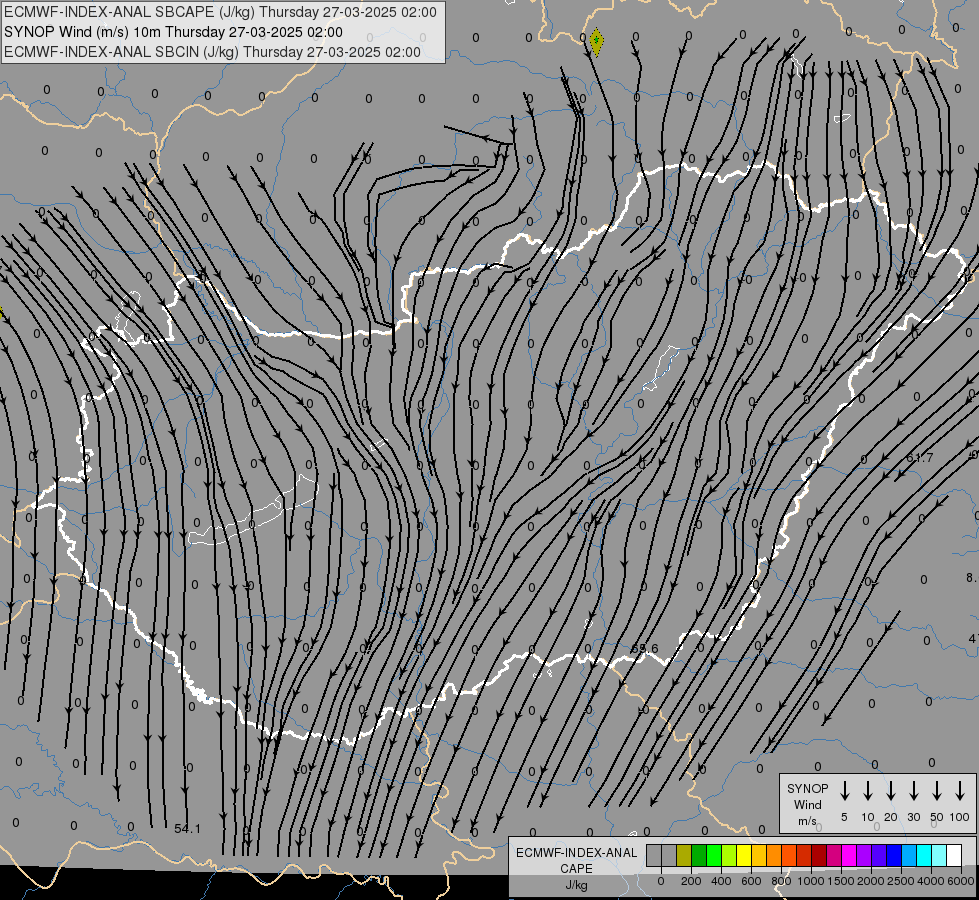
Task: Select the white swatch at 6000
Action: [953, 855]
